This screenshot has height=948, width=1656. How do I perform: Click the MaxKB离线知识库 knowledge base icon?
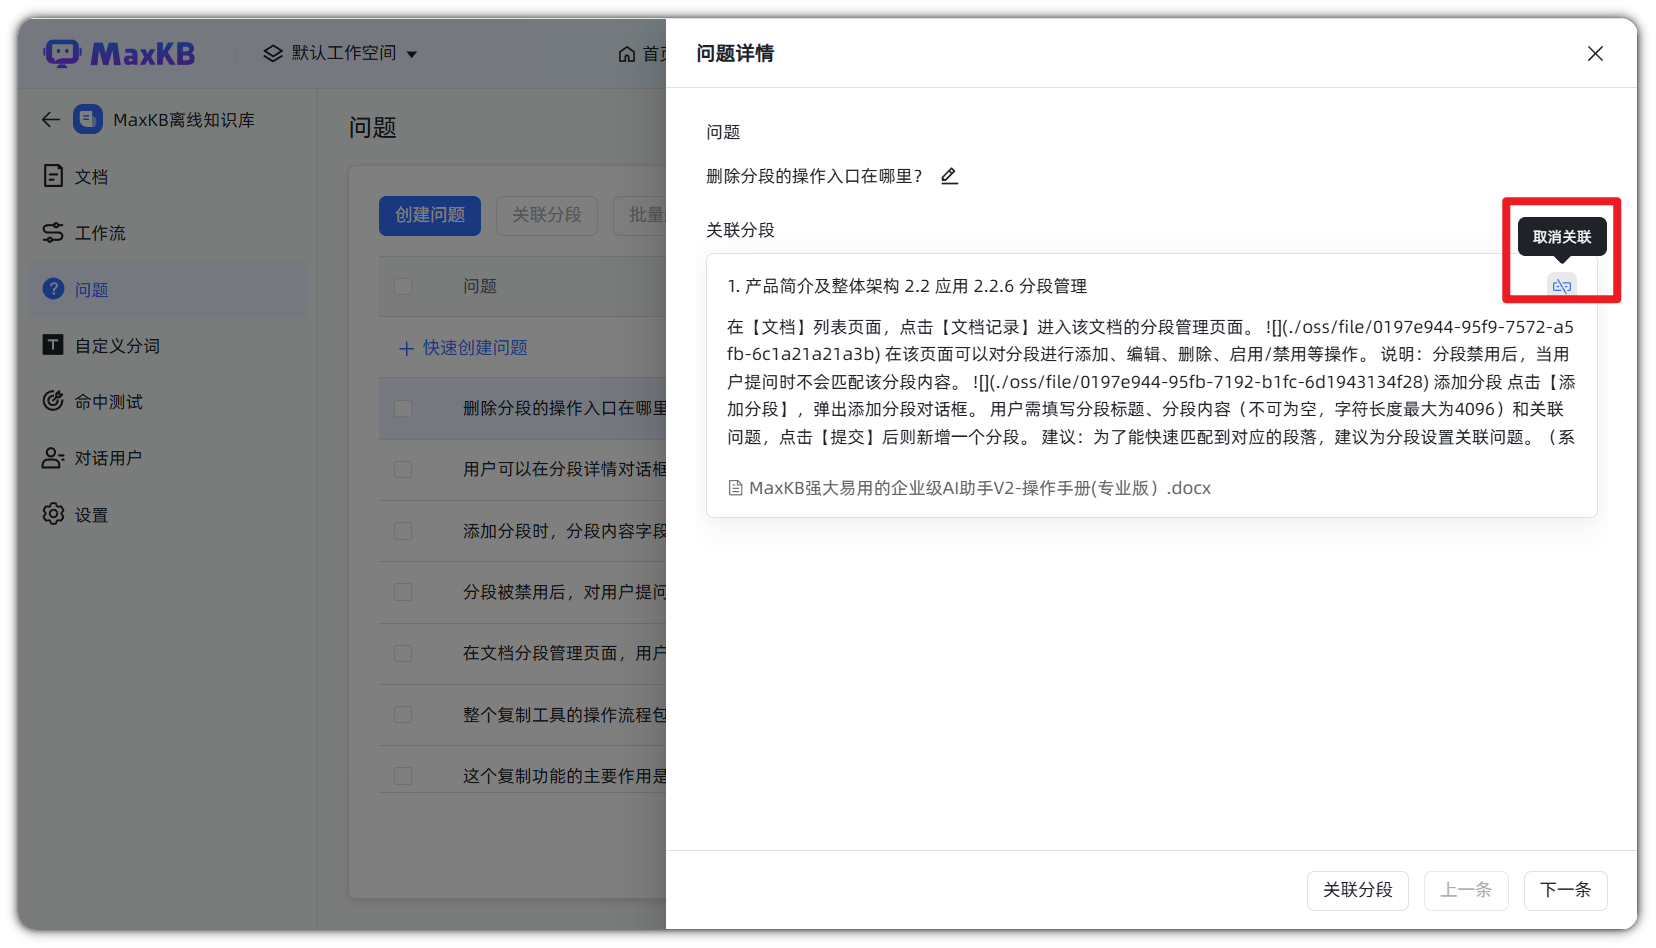pyautogui.click(x=88, y=120)
